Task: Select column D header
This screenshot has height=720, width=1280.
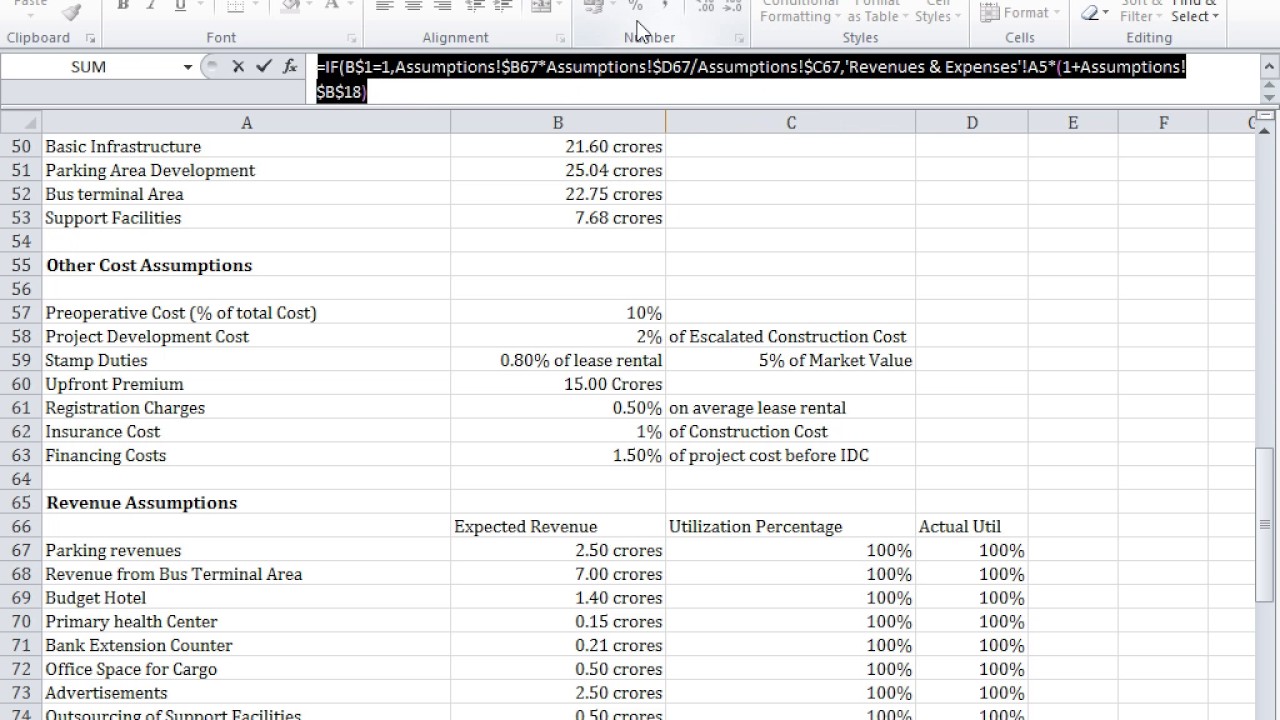Action: 972,122
